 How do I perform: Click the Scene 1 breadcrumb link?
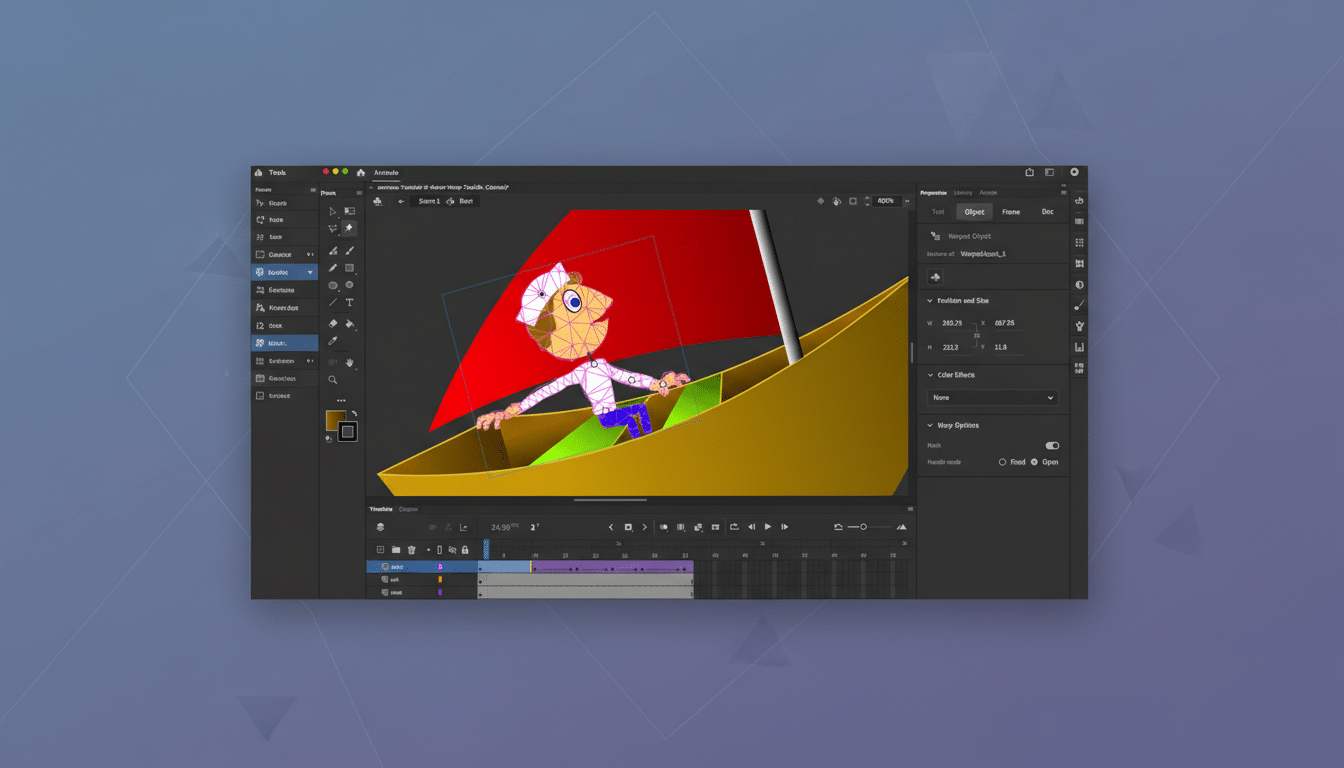coord(430,200)
